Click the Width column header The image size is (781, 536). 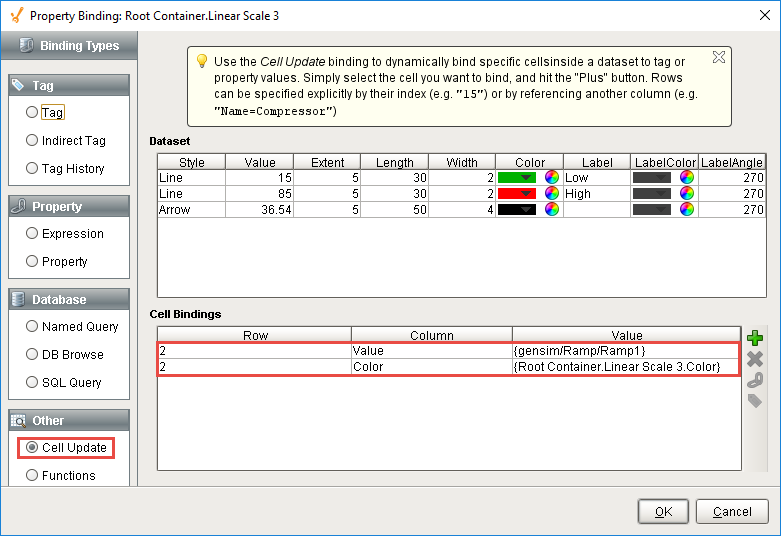point(462,162)
